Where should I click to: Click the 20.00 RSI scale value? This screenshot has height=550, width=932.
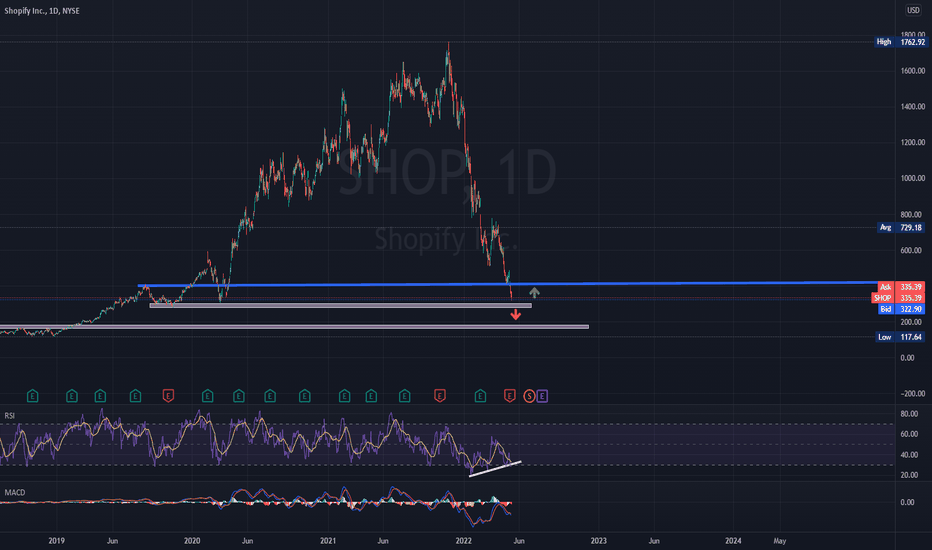tap(909, 475)
